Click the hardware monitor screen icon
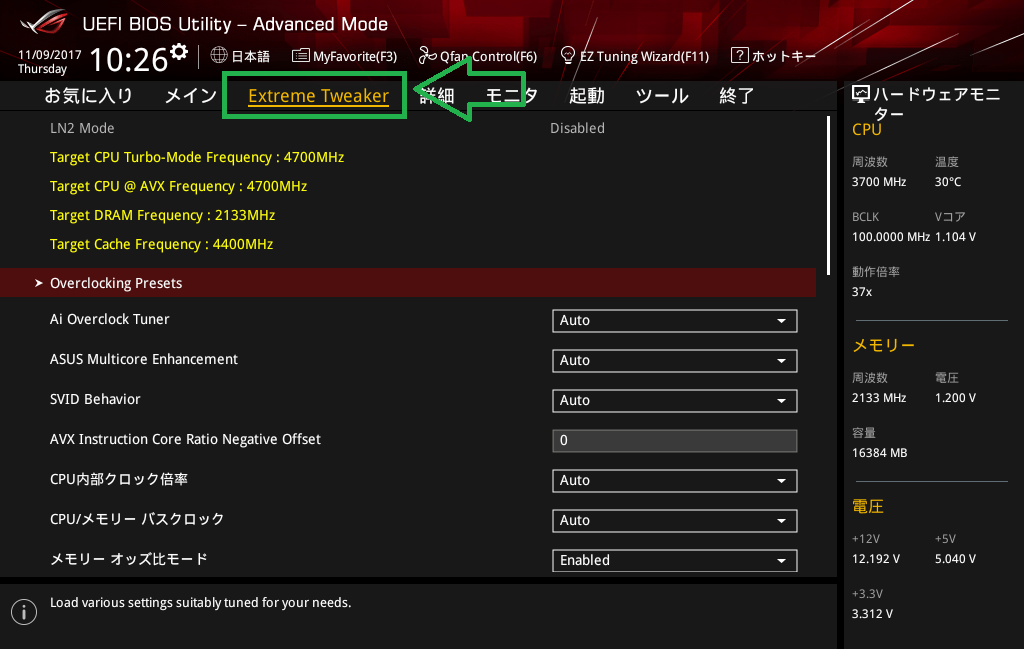The image size is (1024, 649). (861, 95)
